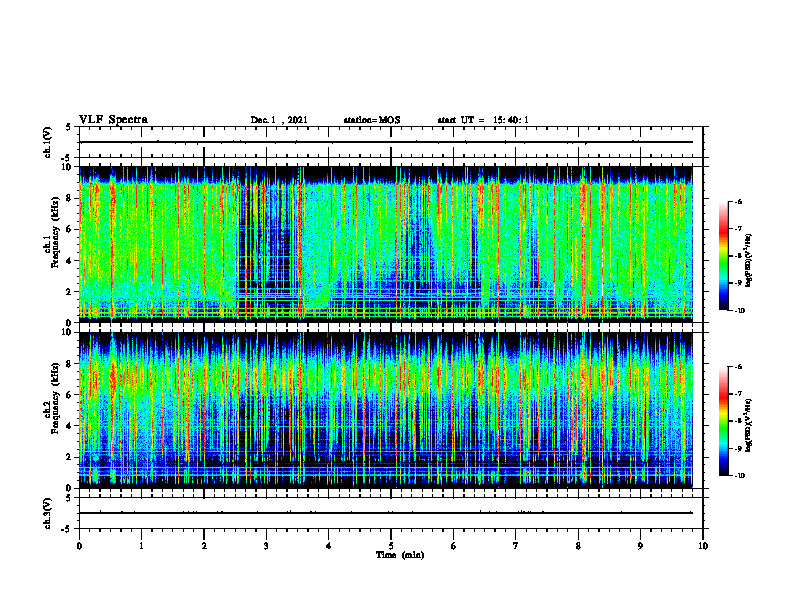The image size is (792, 612).
Task: Select the ch.1 colorbar "log(PSD)(V²/Hz)" label
Action: tap(749, 261)
